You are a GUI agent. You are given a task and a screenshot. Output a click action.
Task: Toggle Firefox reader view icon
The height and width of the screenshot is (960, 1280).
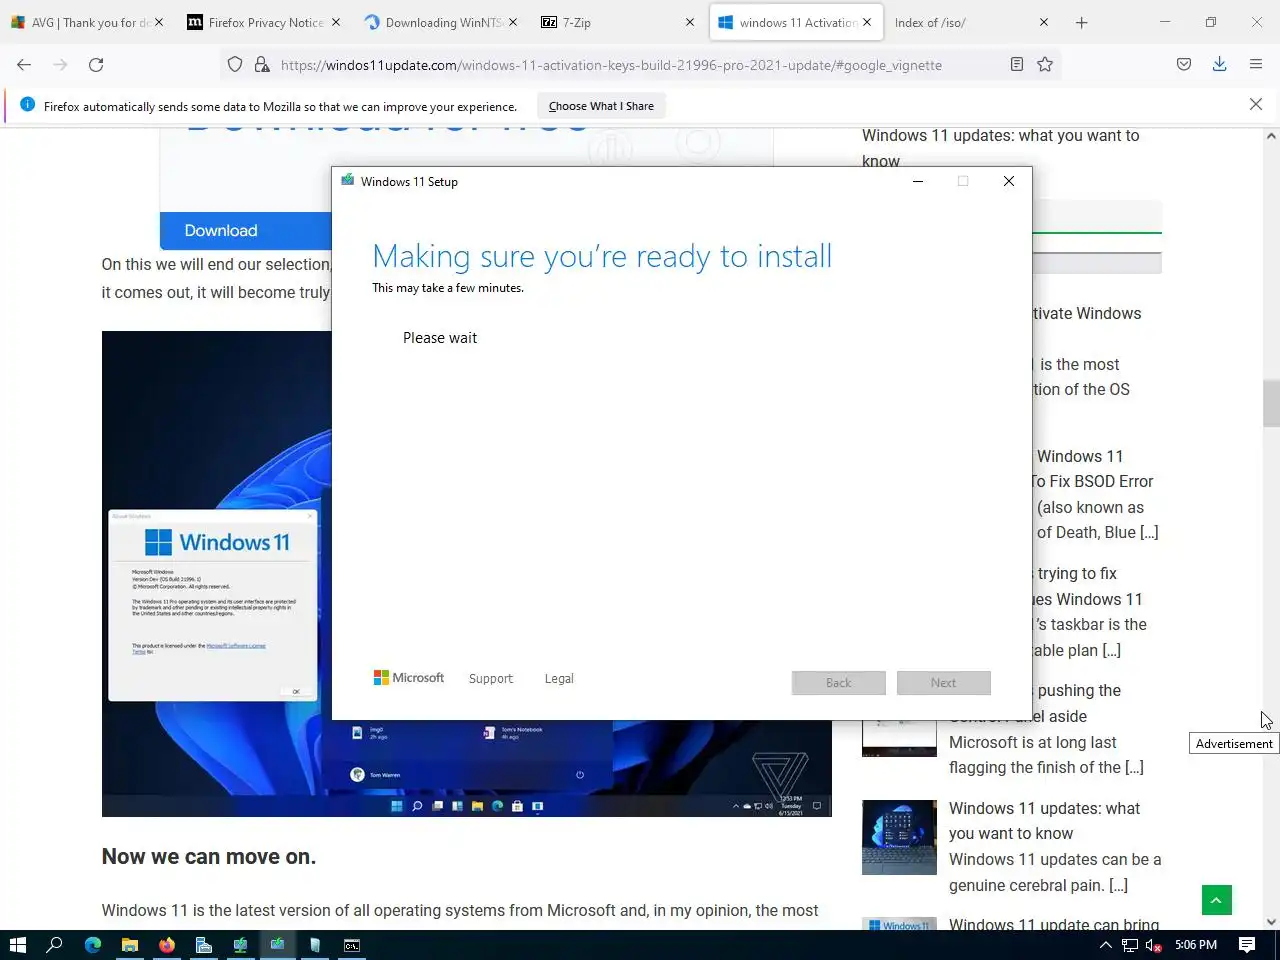[x=1017, y=65]
